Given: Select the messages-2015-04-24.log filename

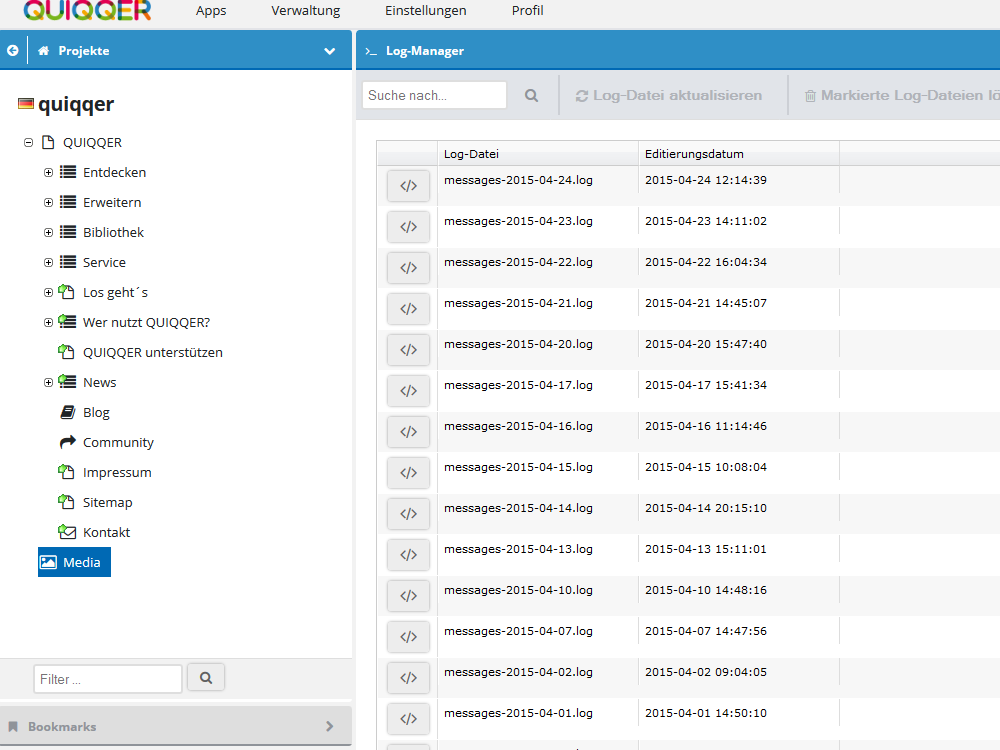Looking at the screenshot, I should [x=518, y=180].
